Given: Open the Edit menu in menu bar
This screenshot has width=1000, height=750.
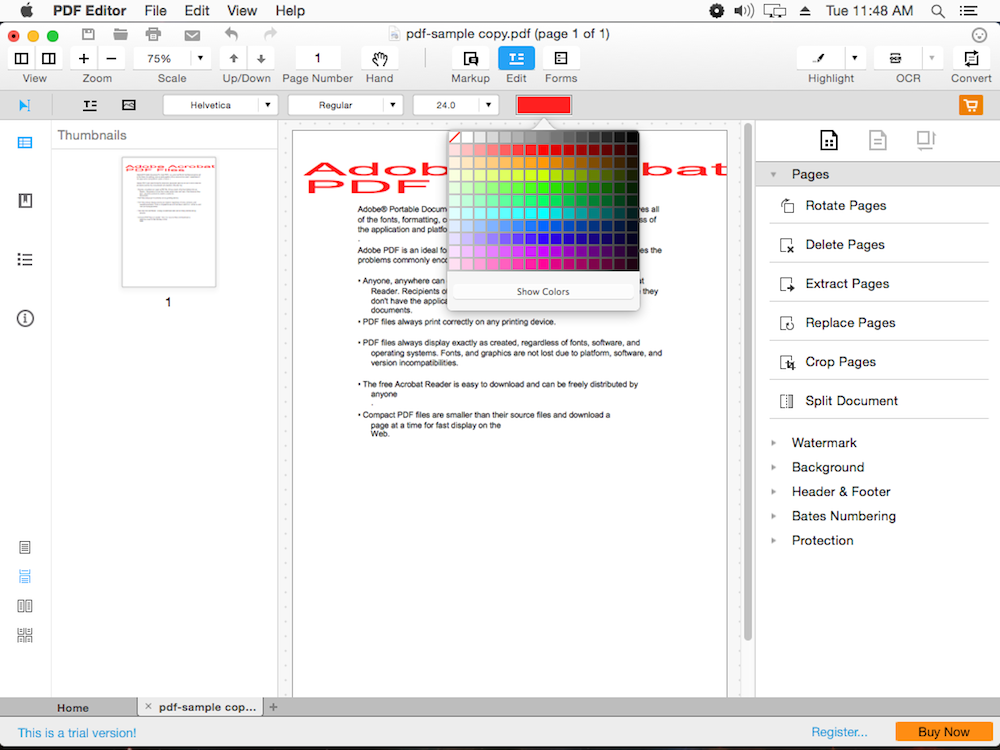Looking at the screenshot, I should click(197, 11).
